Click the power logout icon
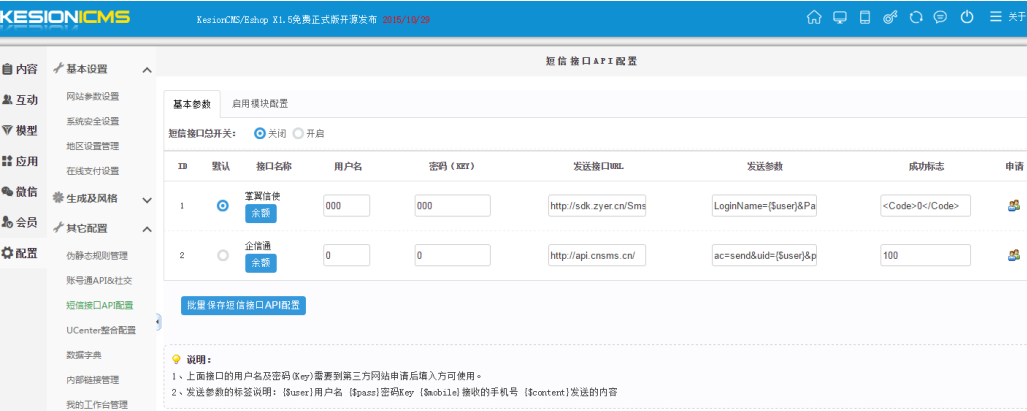Screen dimensions: 1027x411 point(966,17)
